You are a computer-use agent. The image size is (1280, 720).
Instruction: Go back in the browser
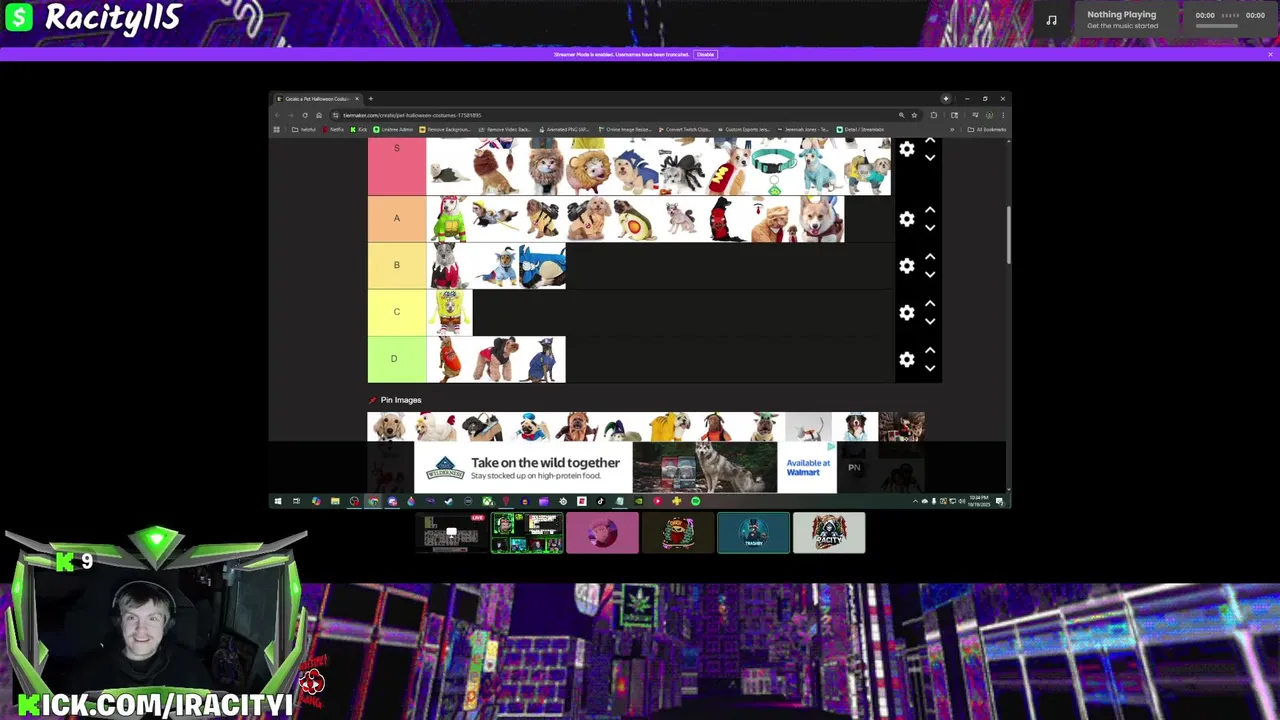coord(277,115)
